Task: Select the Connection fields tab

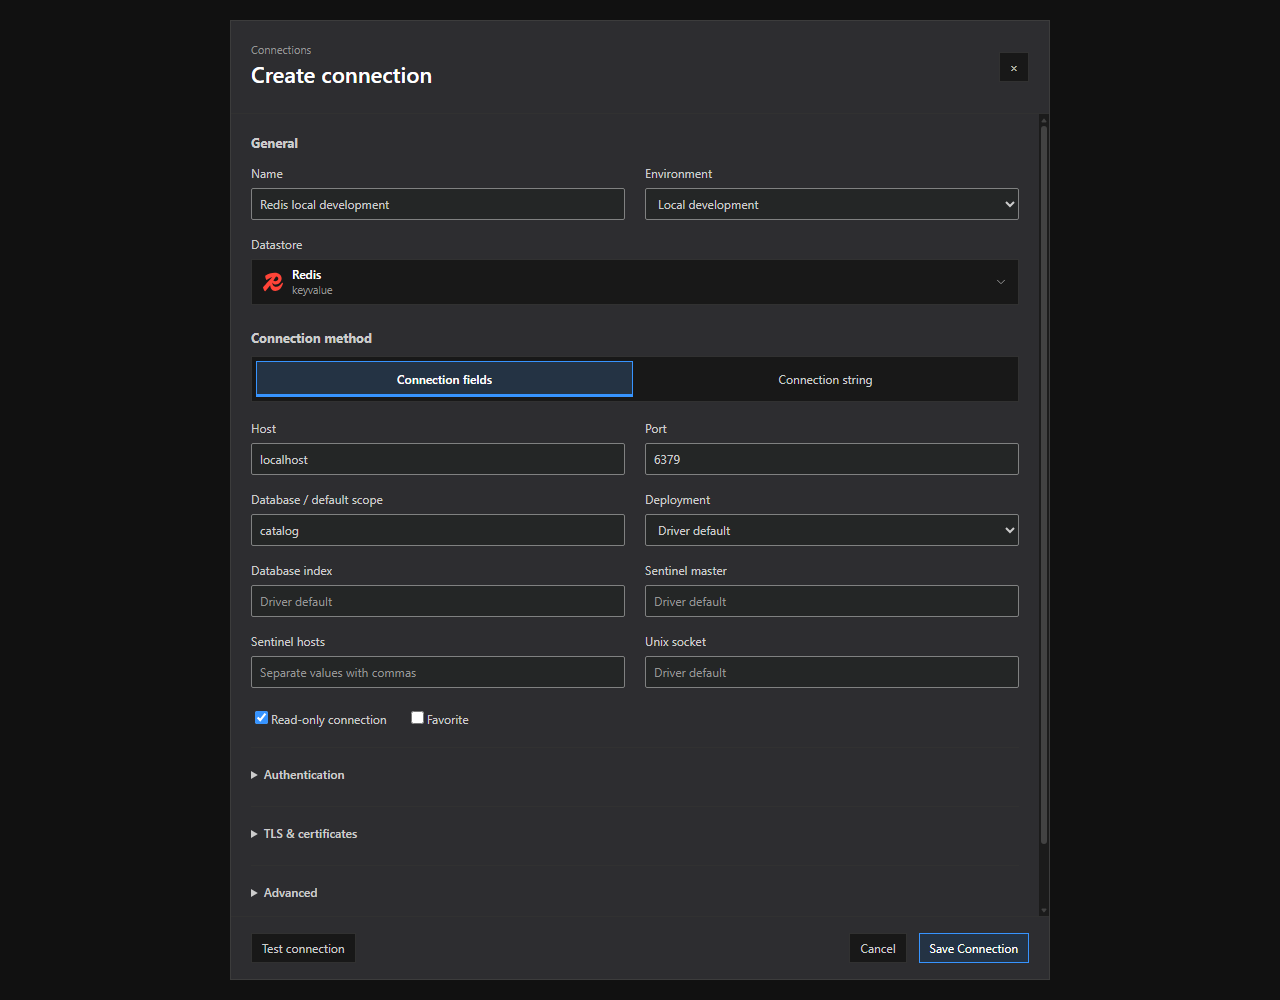Action: point(444,379)
